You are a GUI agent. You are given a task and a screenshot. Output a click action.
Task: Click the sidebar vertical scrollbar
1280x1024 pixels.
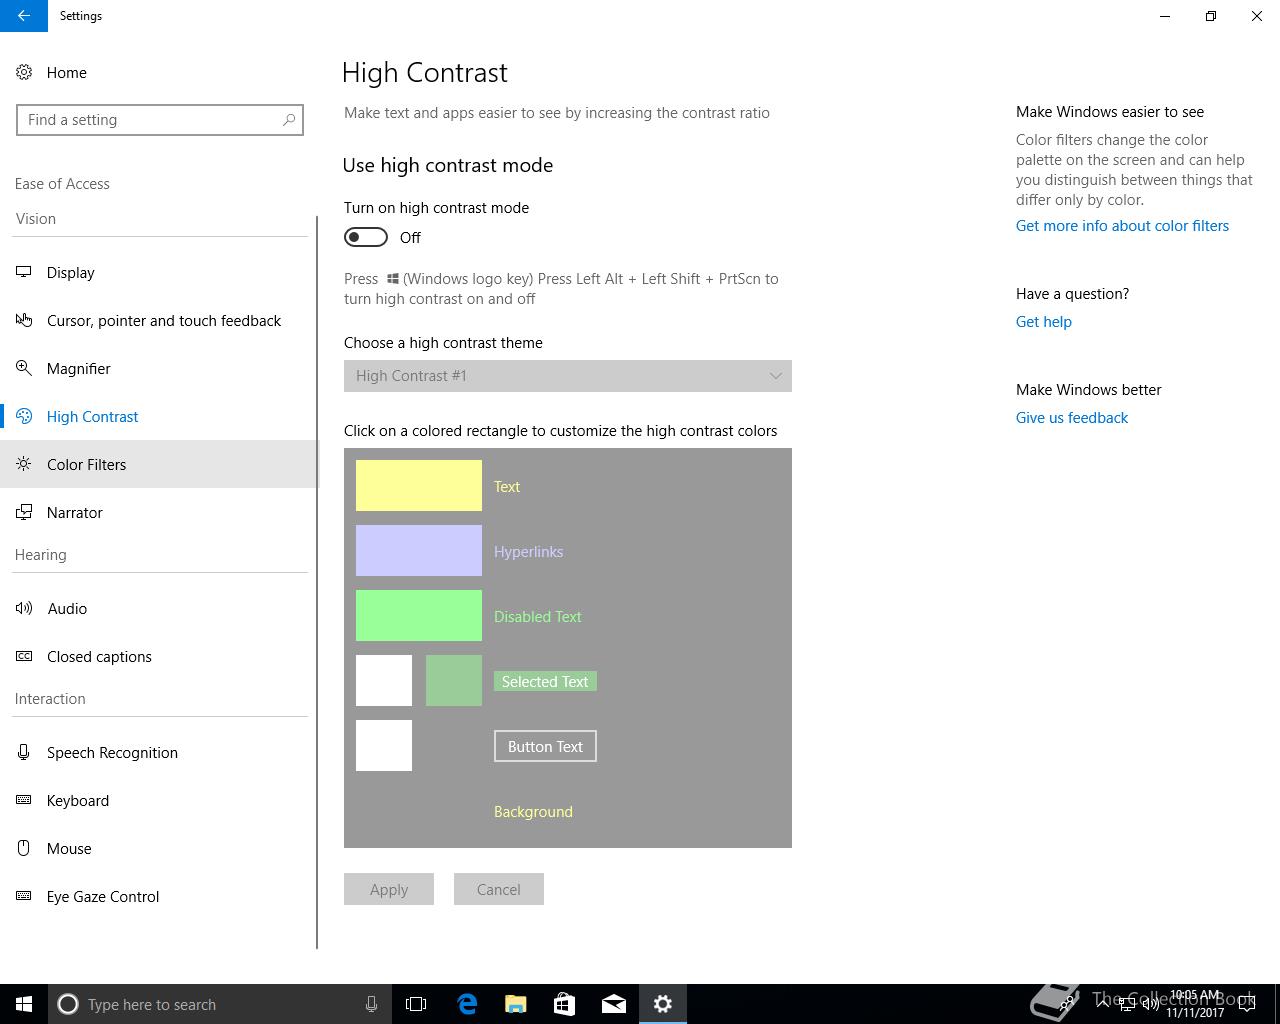coord(317,582)
